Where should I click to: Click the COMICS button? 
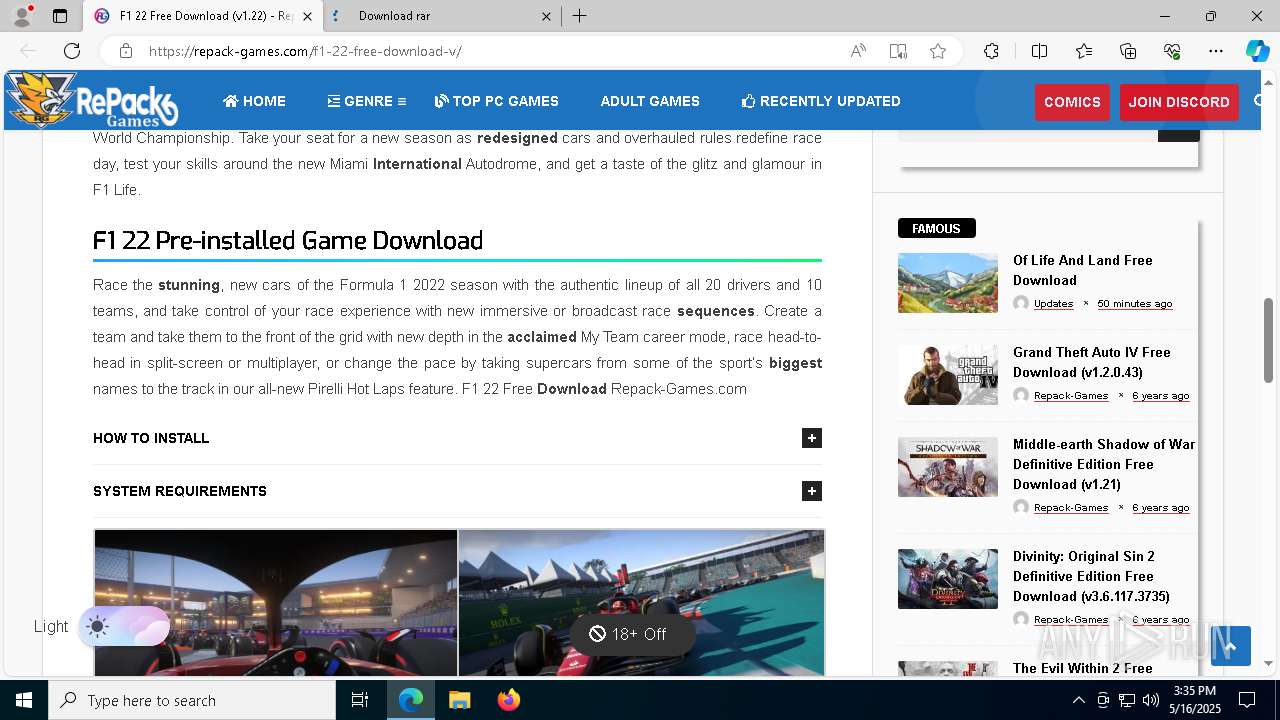[1072, 102]
